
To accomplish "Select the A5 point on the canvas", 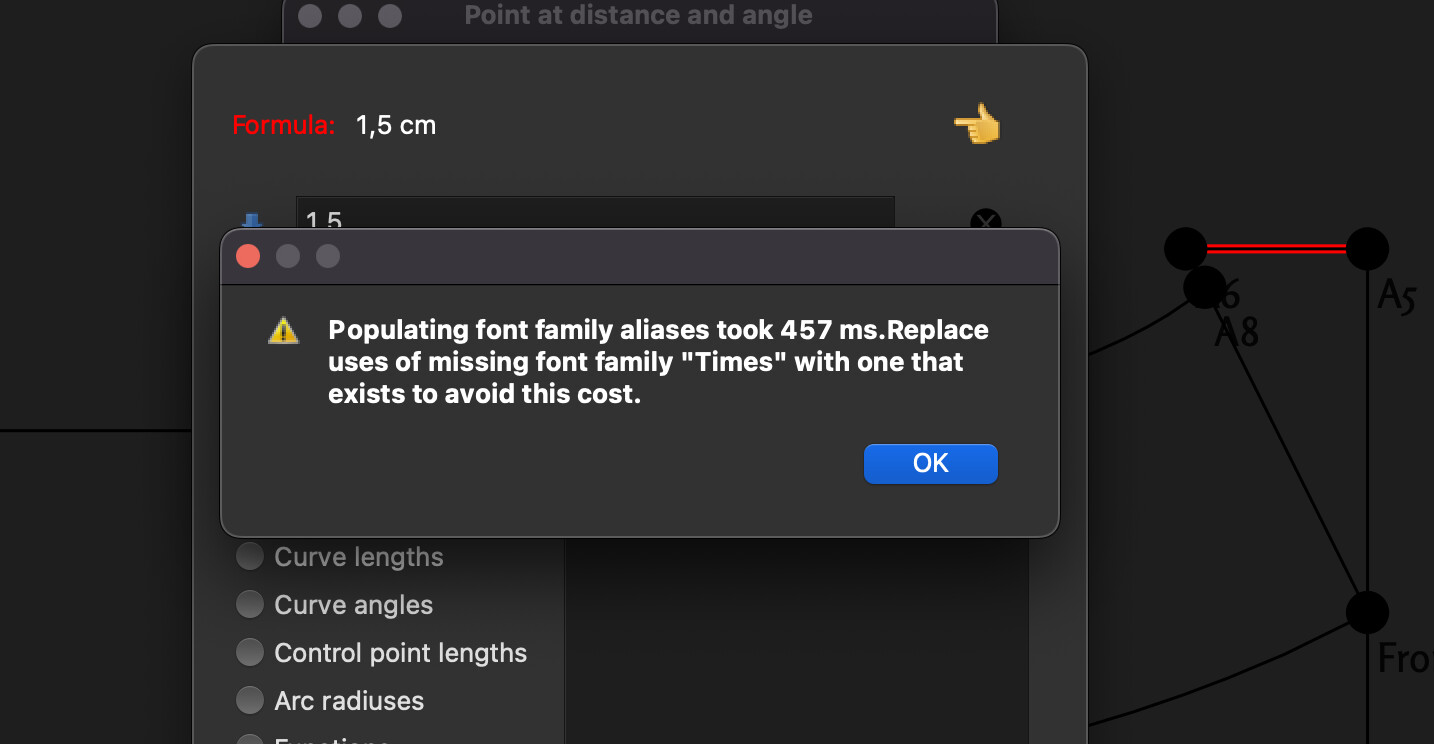I will (1367, 249).
